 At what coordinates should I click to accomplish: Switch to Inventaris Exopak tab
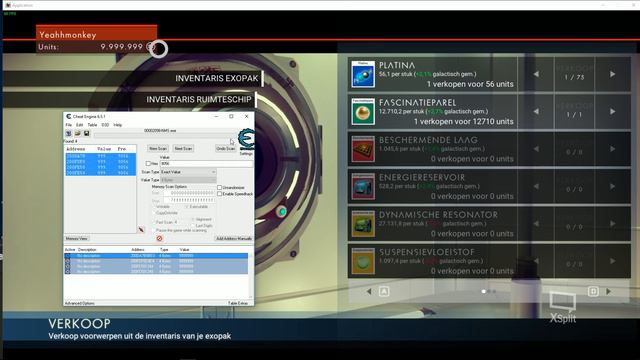click(217, 78)
